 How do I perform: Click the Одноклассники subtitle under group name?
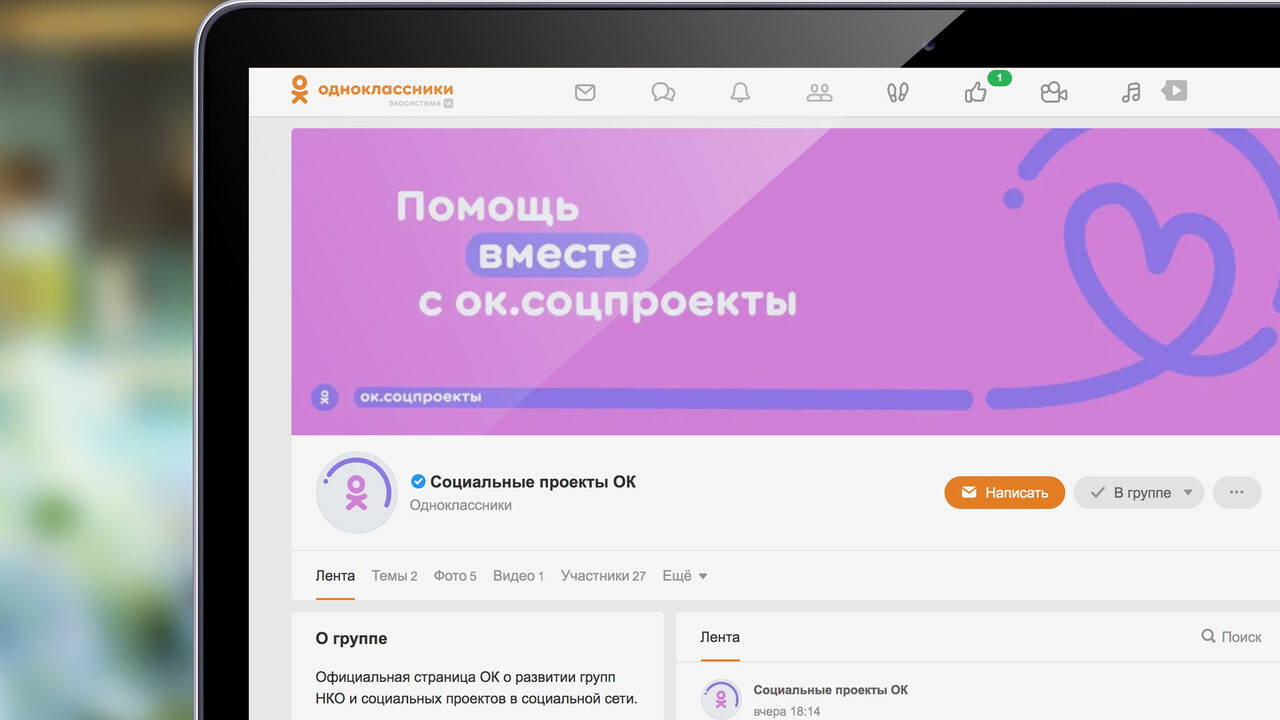[x=461, y=505]
